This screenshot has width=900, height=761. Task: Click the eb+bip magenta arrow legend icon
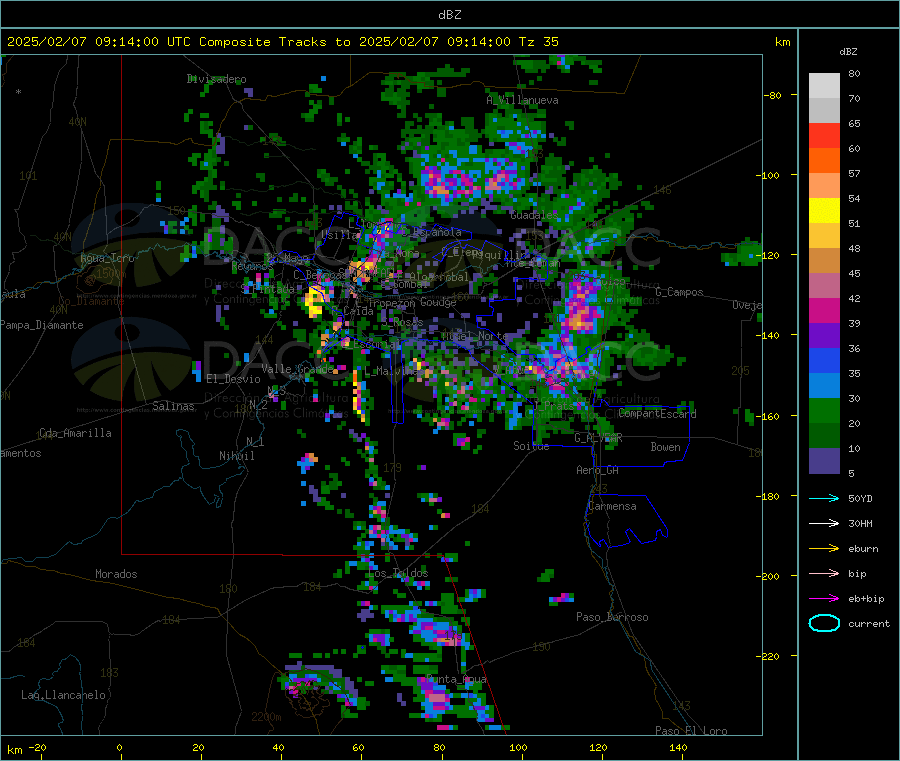pyautogui.click(x=824, y=599)
